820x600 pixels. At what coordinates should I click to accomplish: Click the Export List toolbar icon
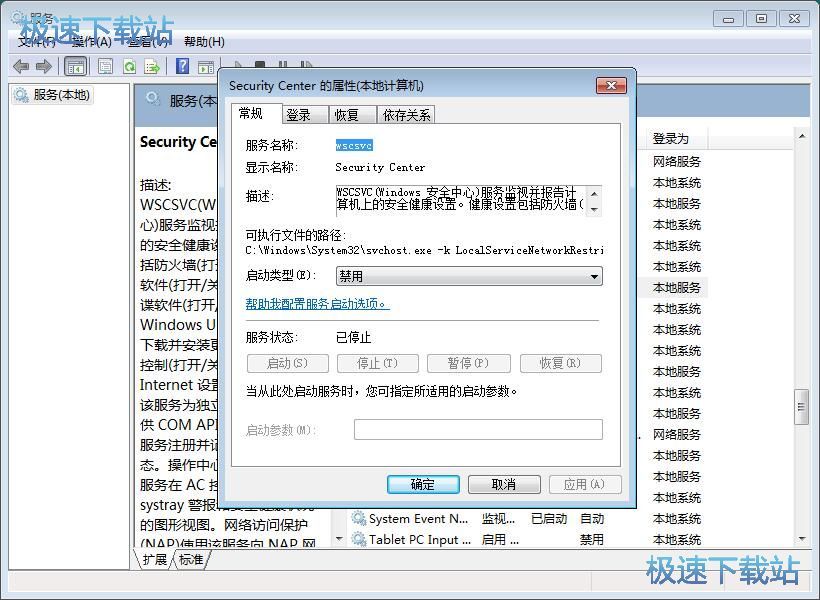click(x=152, y=66)
